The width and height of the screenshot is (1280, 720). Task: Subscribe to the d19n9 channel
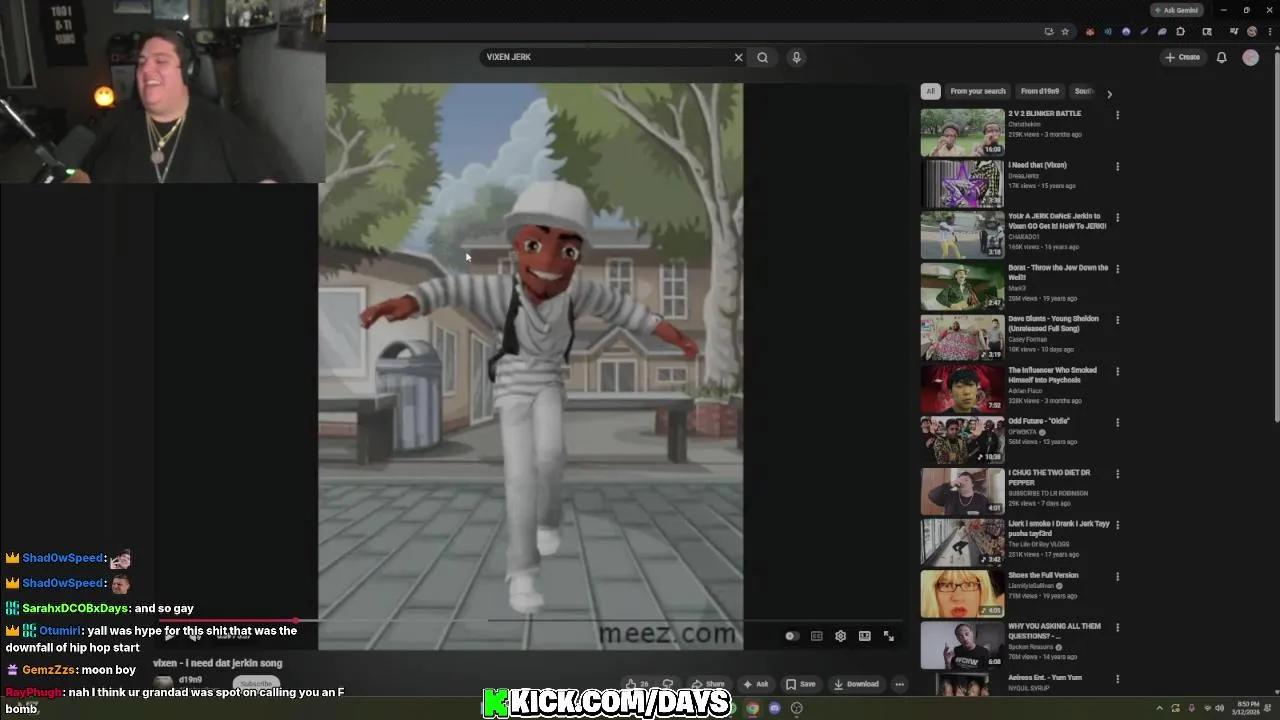(x=256, y=684)
